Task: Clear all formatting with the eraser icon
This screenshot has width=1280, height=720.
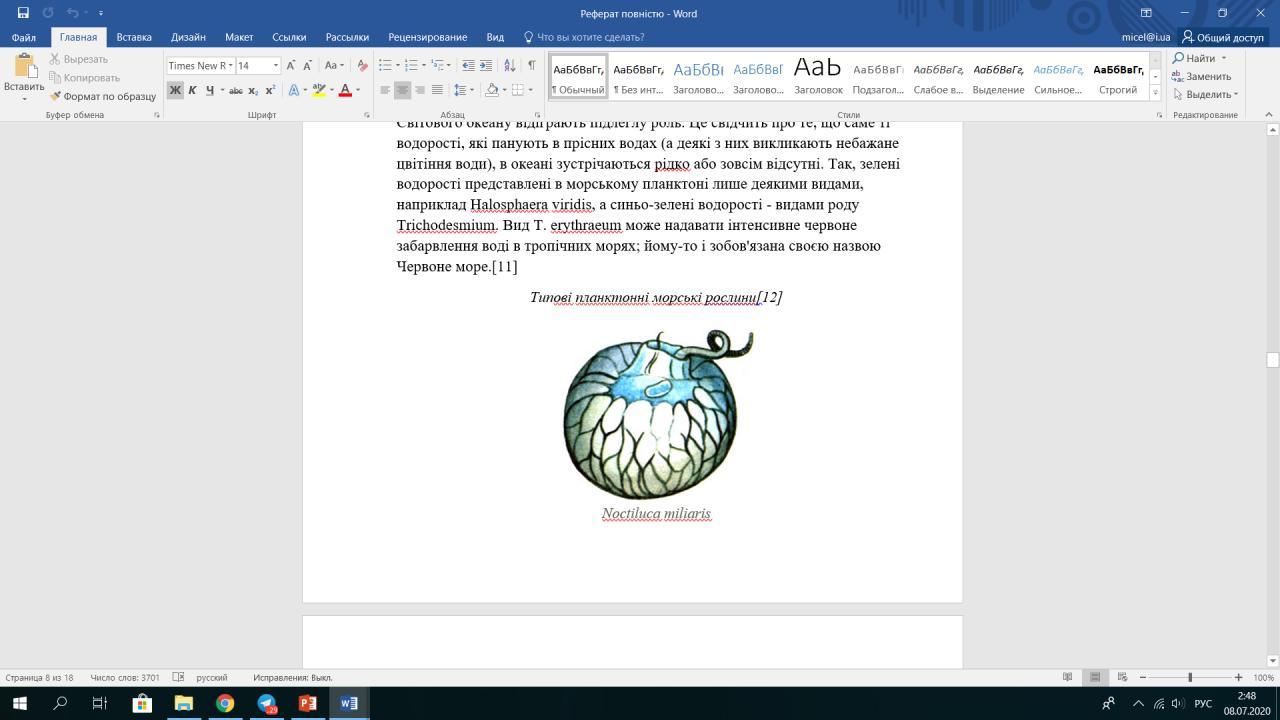Action: (362, 65)
